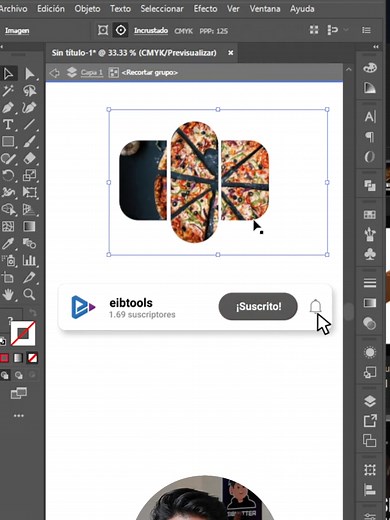Viewport: 390px width, 520px height.
Task: Open the Archivo menu
Action: 13,9
